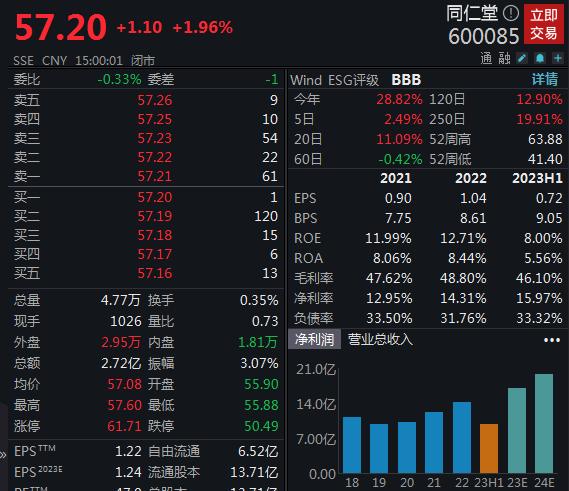Select the 买一 price 57.20
The width and height of the screenshot is (569, 491).
155,197
